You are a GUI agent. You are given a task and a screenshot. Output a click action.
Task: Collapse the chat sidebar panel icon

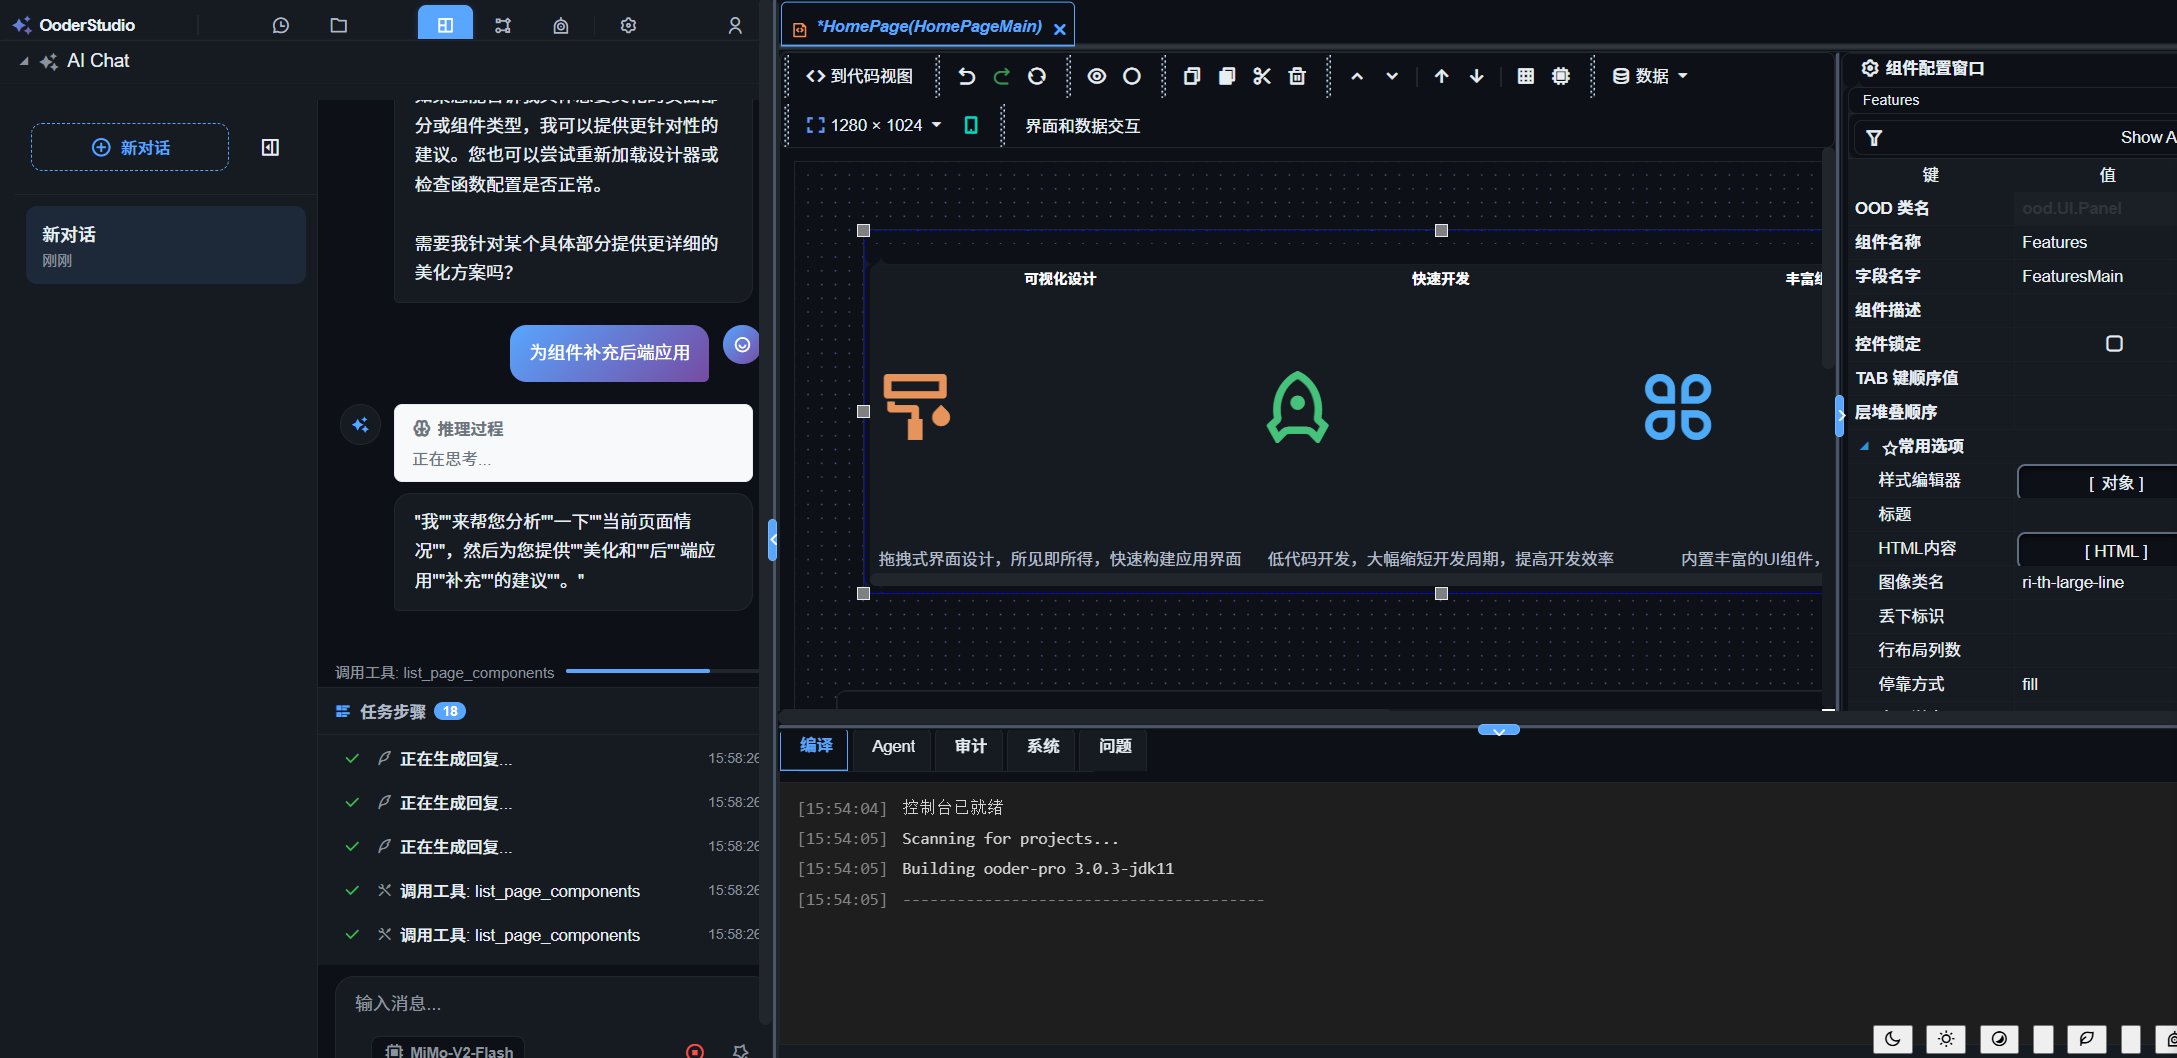click(x=270, y=148)
